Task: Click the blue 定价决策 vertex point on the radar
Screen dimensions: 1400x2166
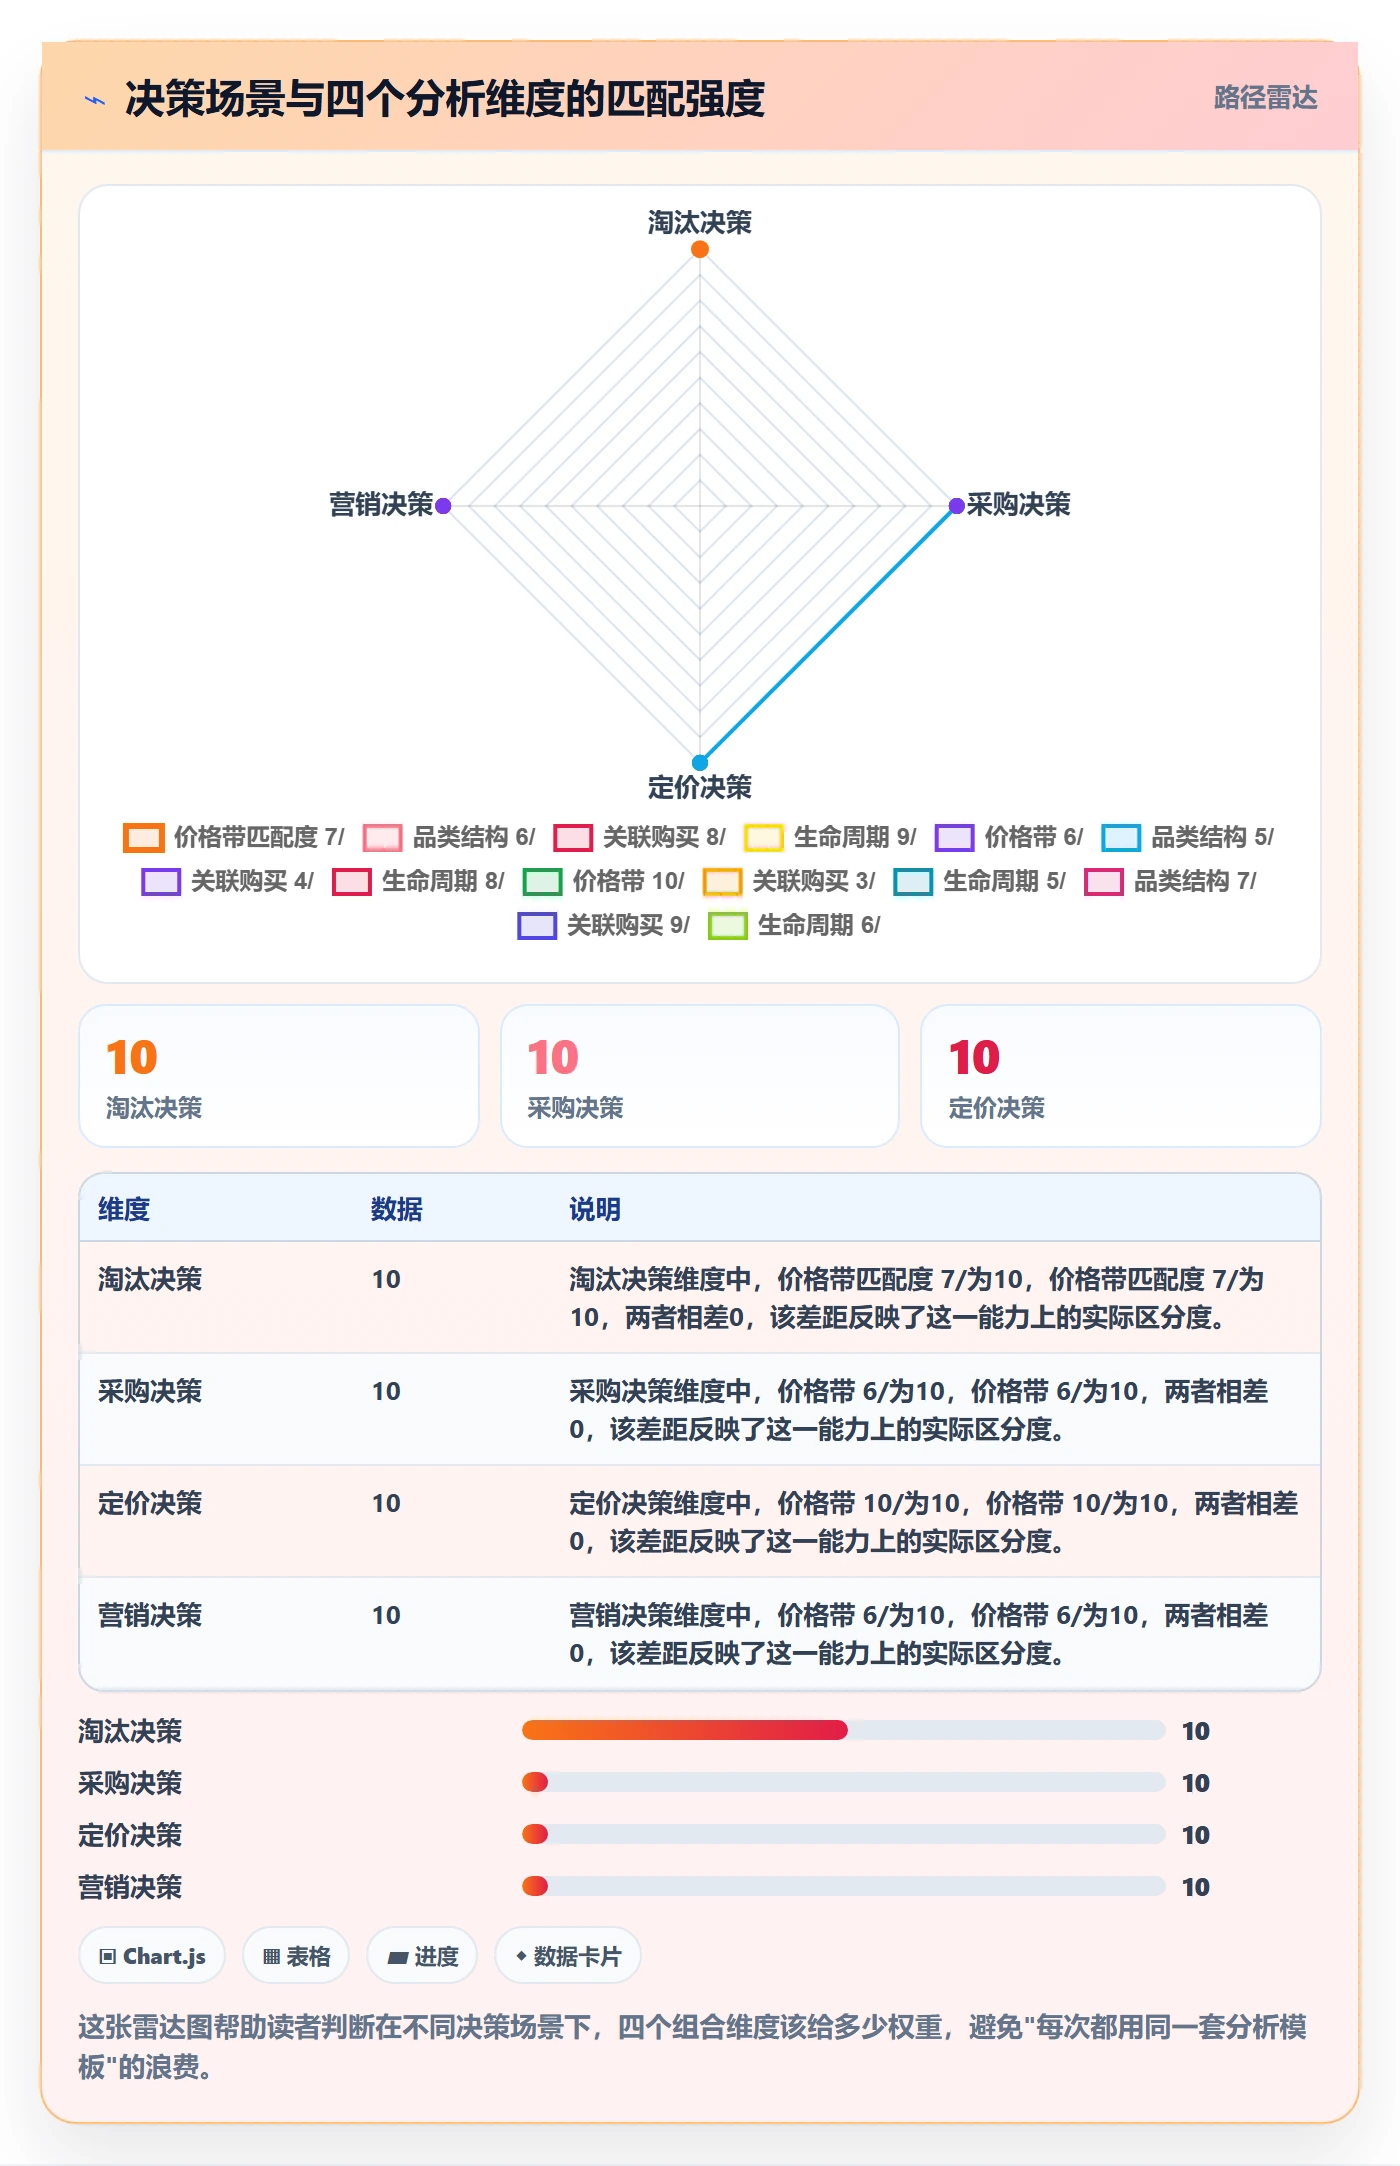Action: [700, 762]
